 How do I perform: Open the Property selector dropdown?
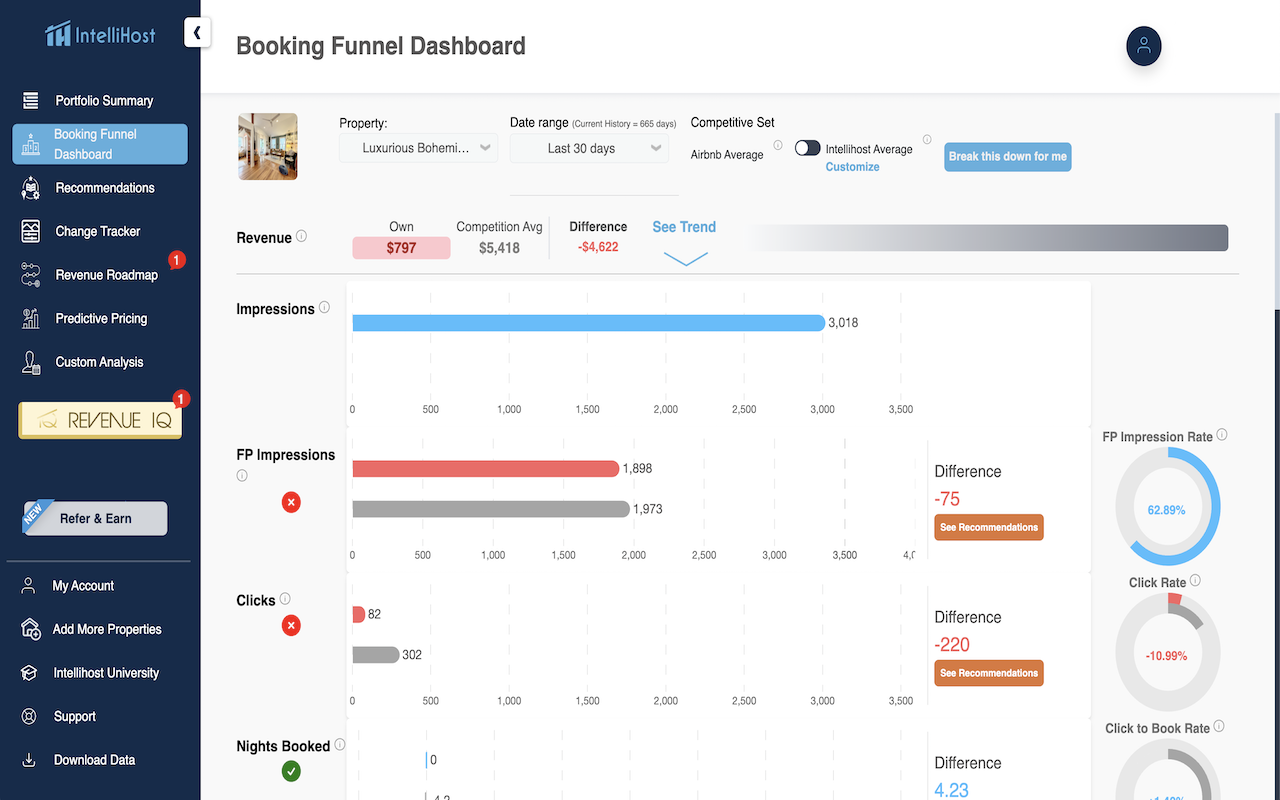(x=418, y=146)
